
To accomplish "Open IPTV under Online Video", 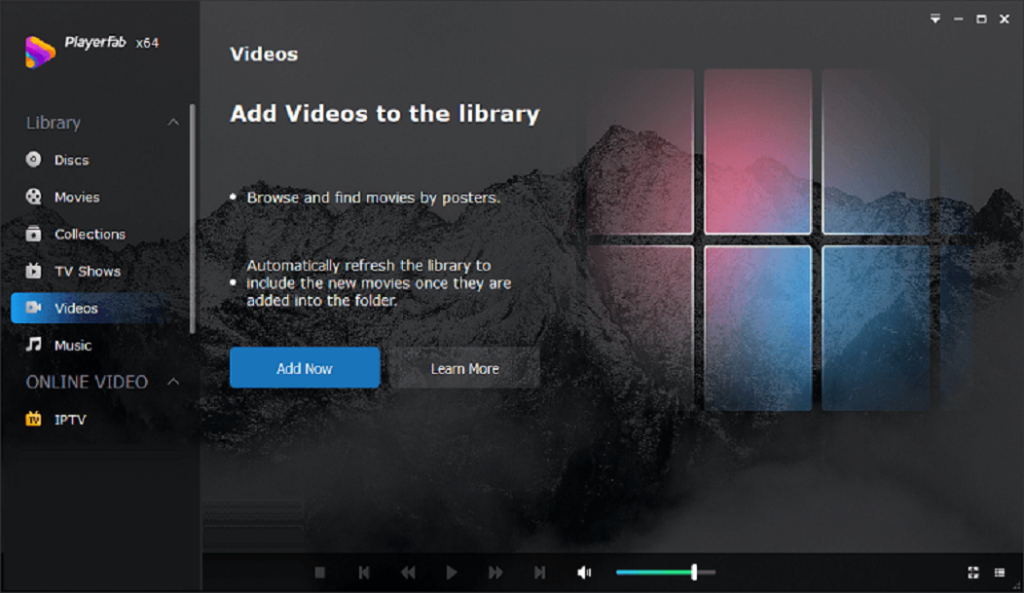I will point(69,420).
